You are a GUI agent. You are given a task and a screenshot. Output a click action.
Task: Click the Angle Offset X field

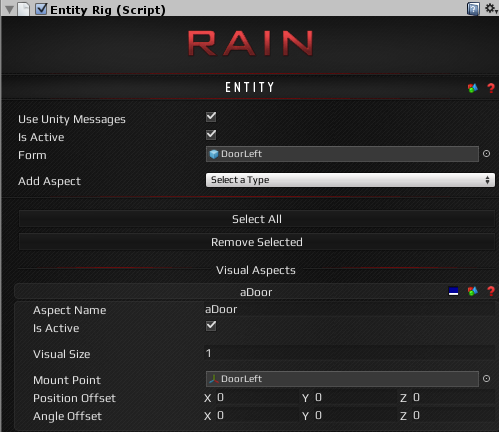coord(257,415)
